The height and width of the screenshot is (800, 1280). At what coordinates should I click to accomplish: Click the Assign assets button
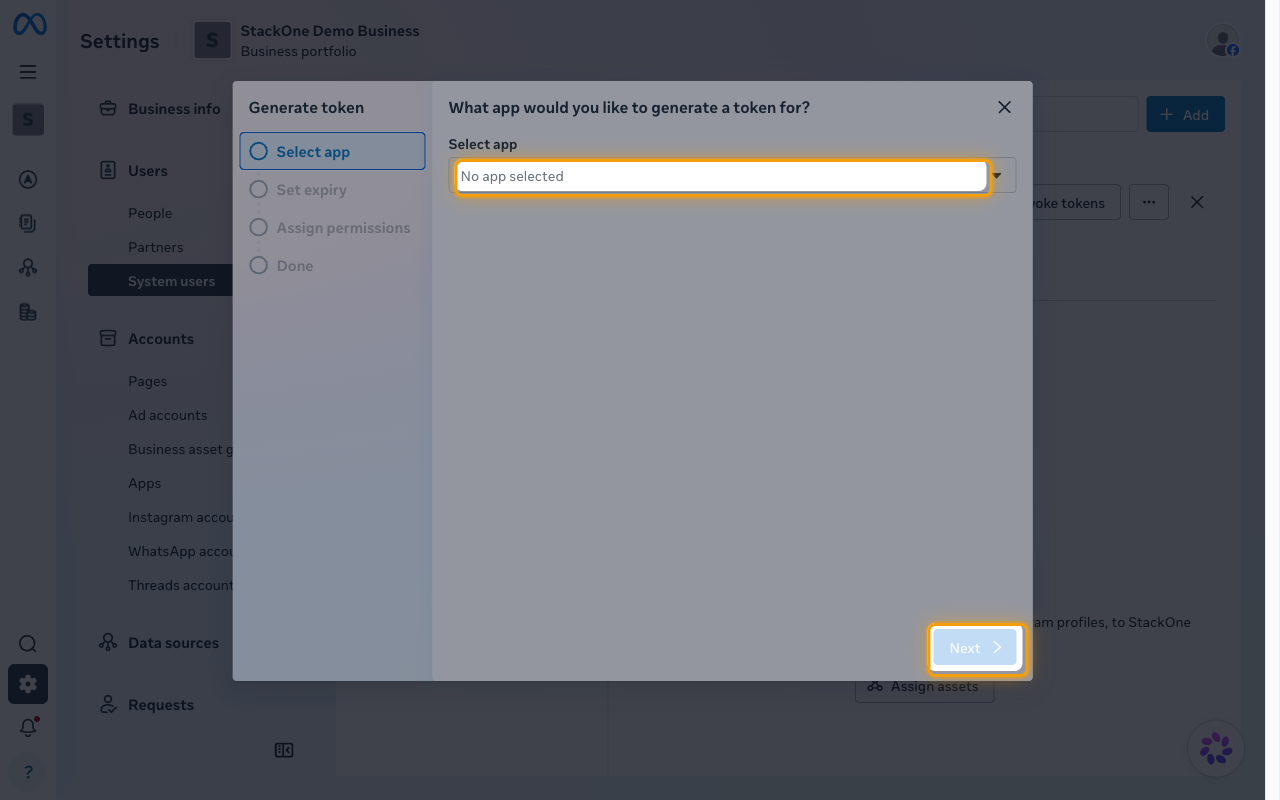click(x=925, y=686)
